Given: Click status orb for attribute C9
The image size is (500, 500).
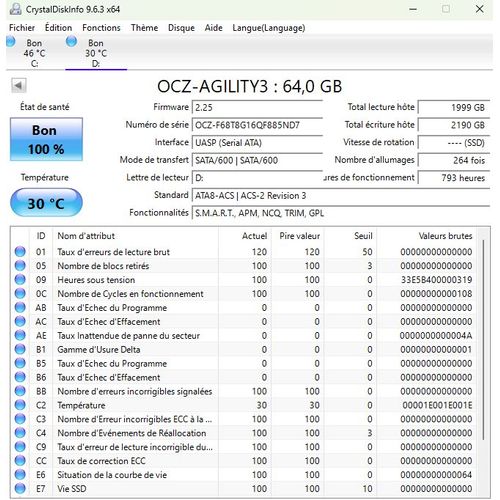Looking at the screenshot, I should [x=20, y=447].
